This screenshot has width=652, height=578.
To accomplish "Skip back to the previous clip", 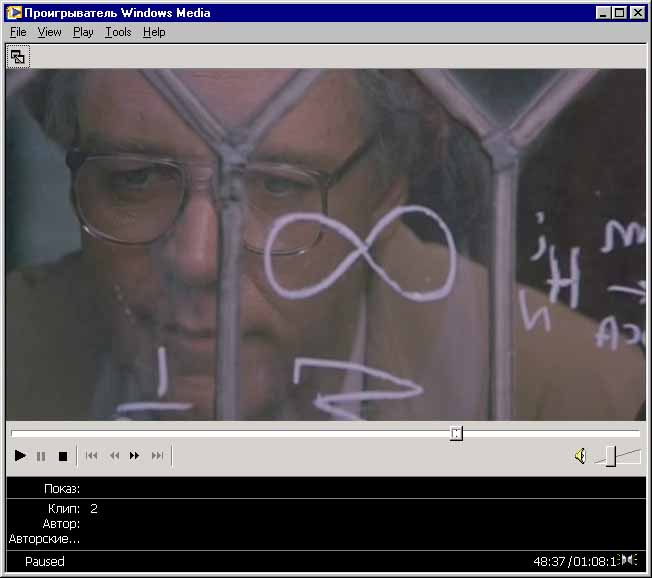I will coord(91,456).
